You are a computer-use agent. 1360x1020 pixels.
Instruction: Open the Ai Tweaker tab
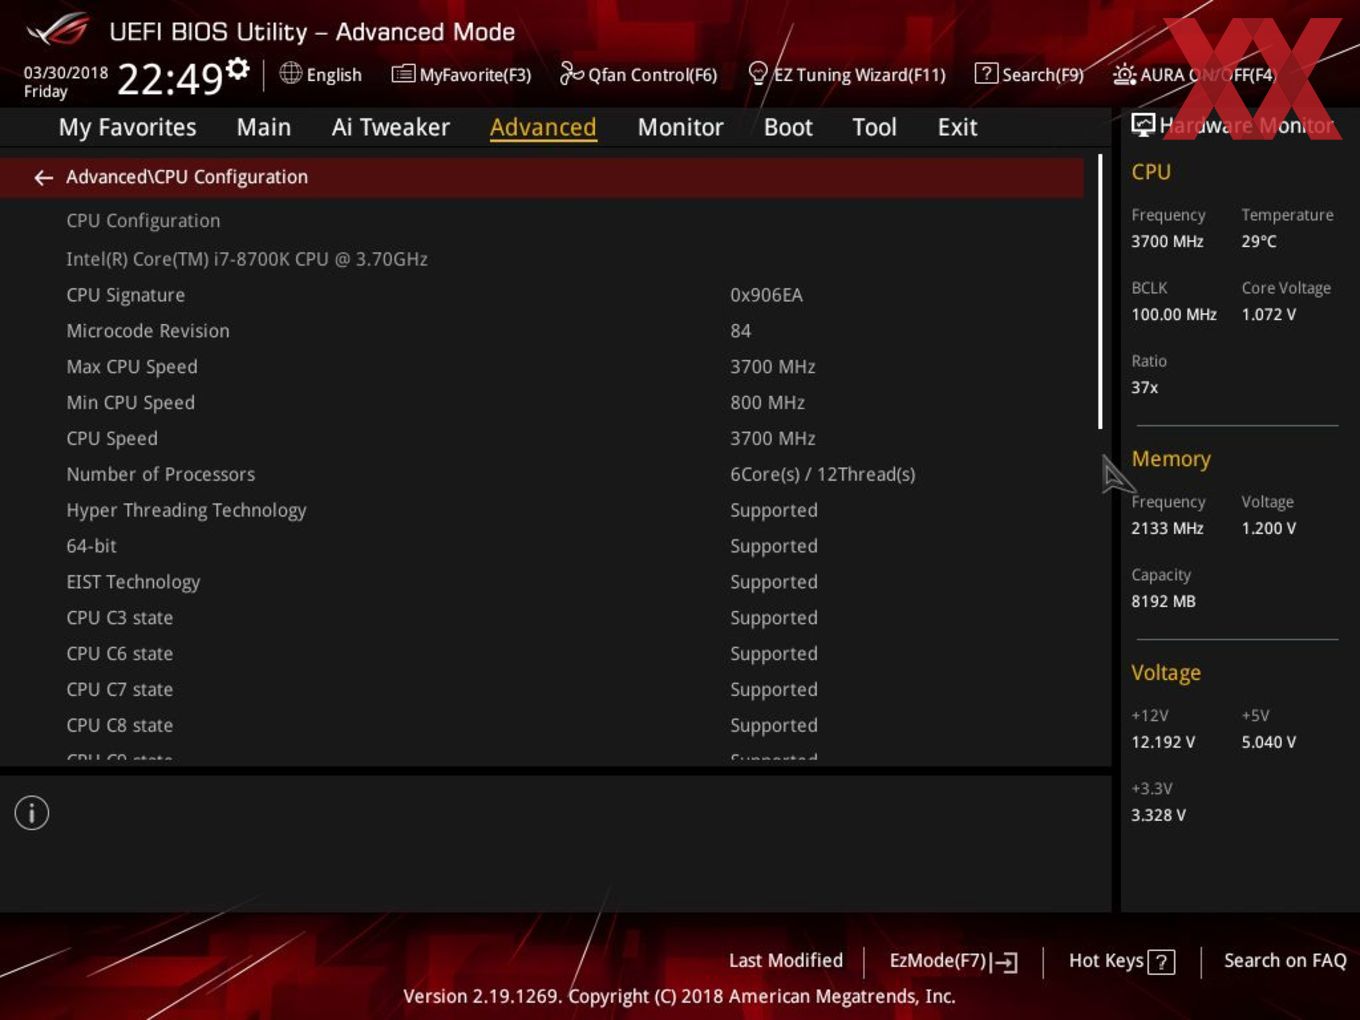tap(391, 127)
